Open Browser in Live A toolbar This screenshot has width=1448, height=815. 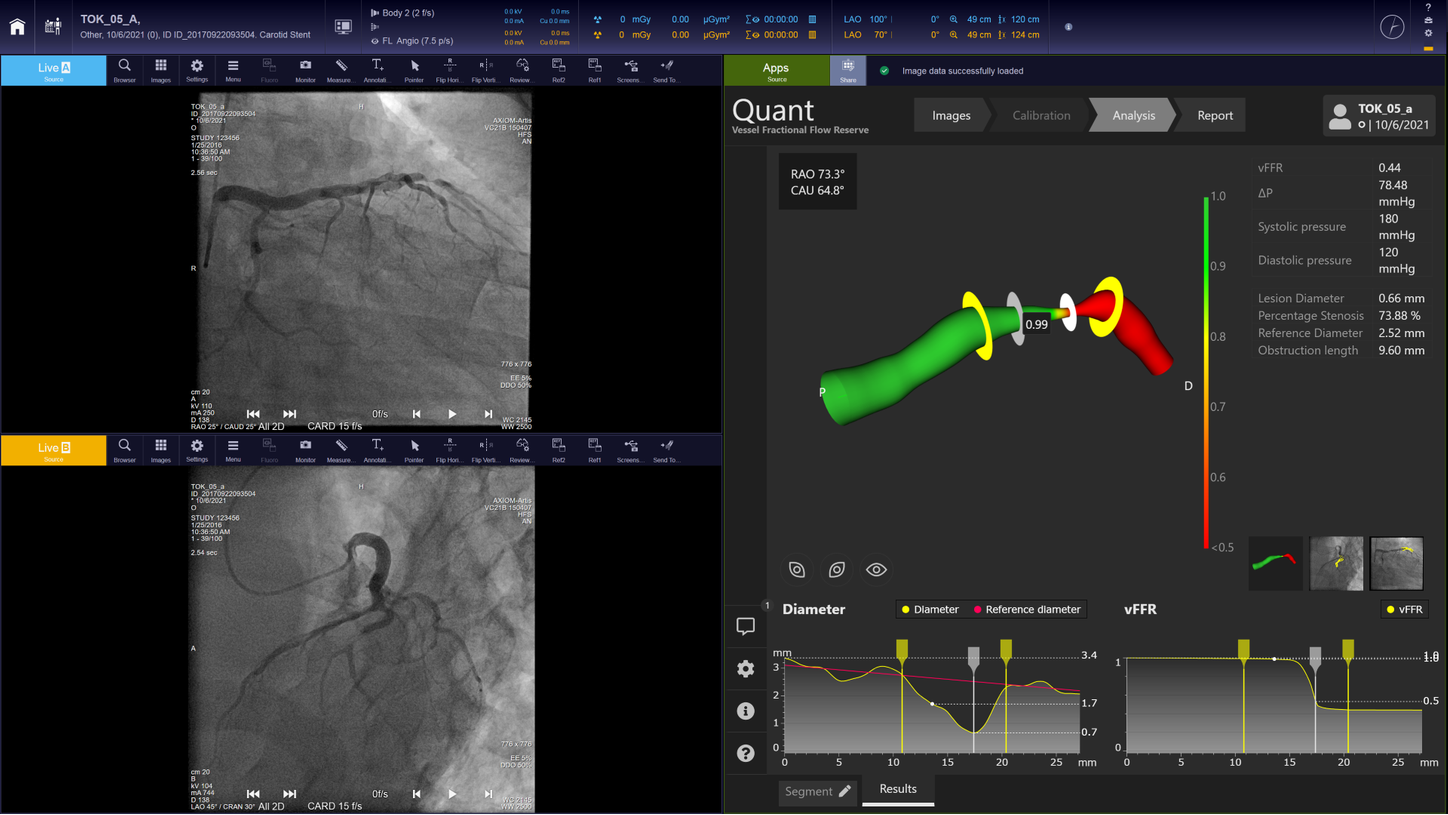[124, 70]
